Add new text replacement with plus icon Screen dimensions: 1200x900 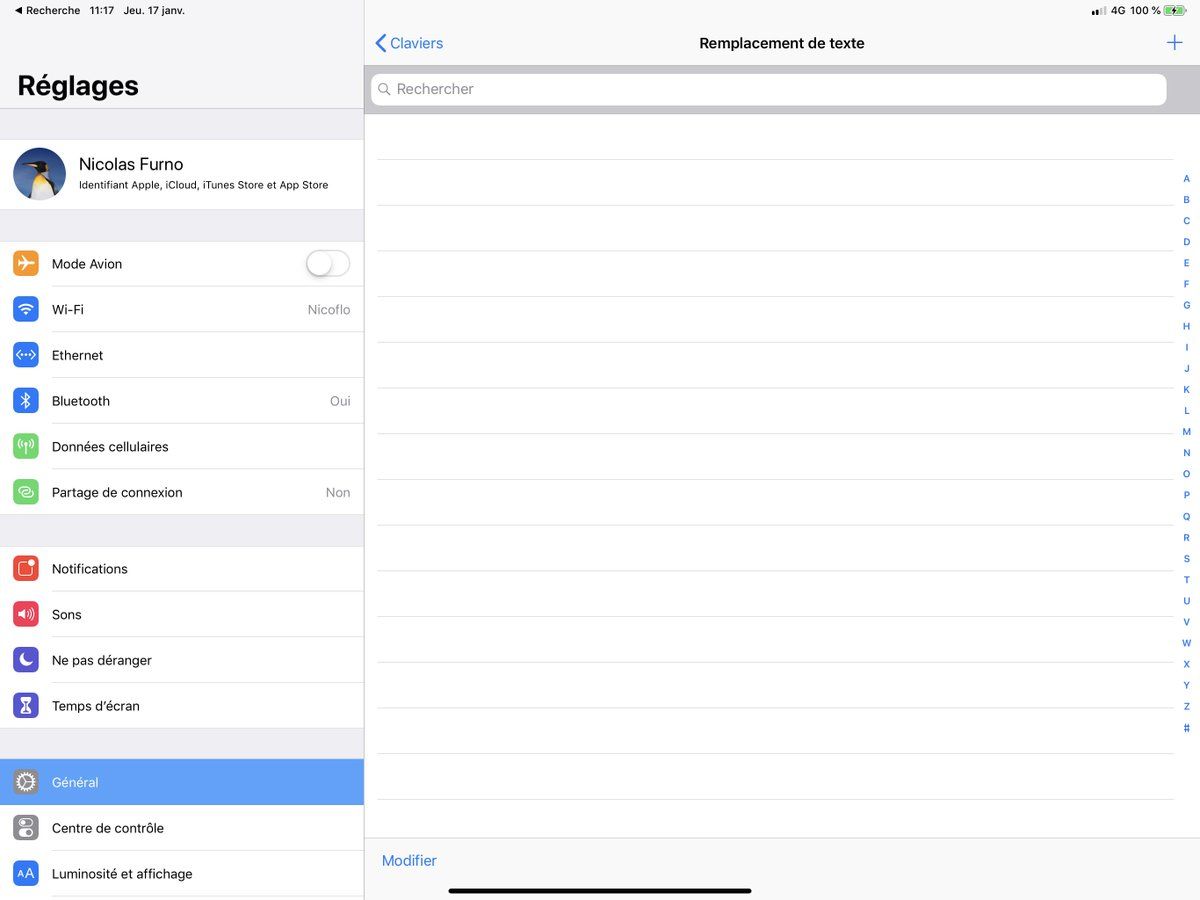tap(1174, 43)
